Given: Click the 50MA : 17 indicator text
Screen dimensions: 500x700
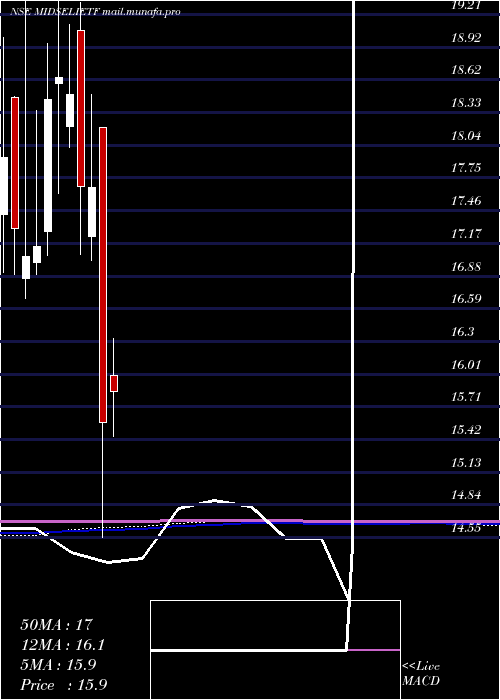Looking at the screenshot, I should coord(57,625).
